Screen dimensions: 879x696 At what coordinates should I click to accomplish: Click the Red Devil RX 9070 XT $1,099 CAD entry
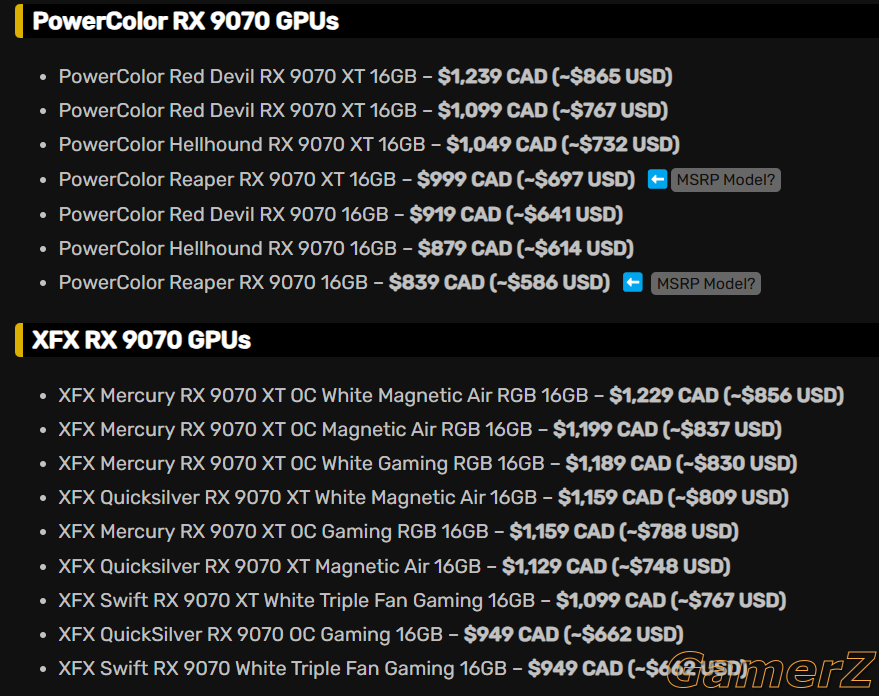363,111
